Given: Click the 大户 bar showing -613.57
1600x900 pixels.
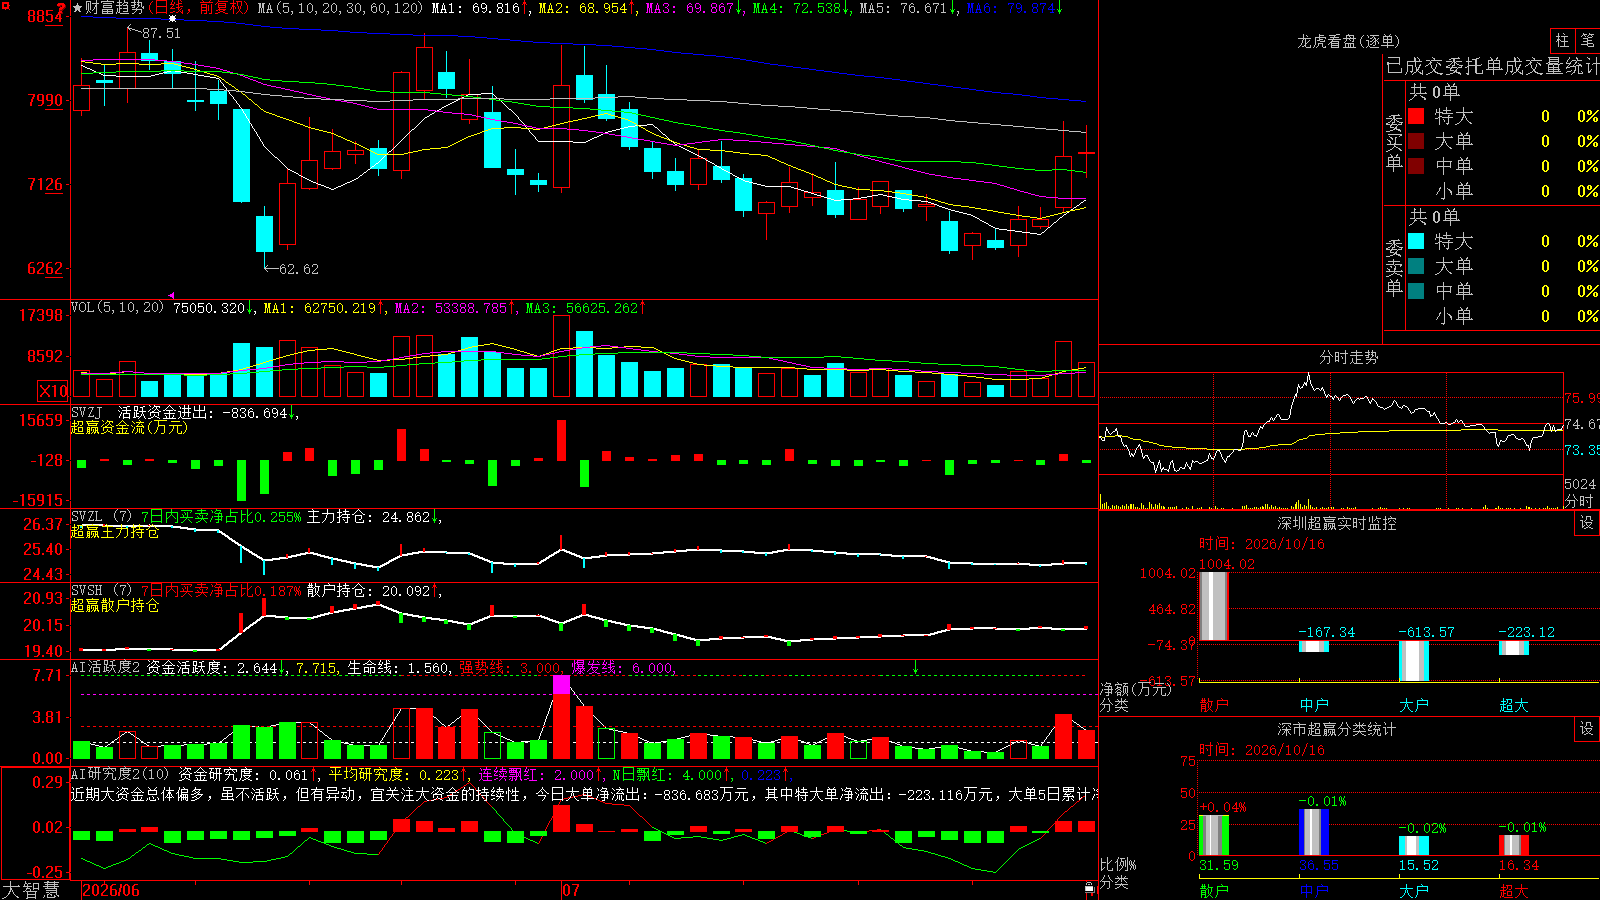Looking at the screenshot, I should point(1414,661).
